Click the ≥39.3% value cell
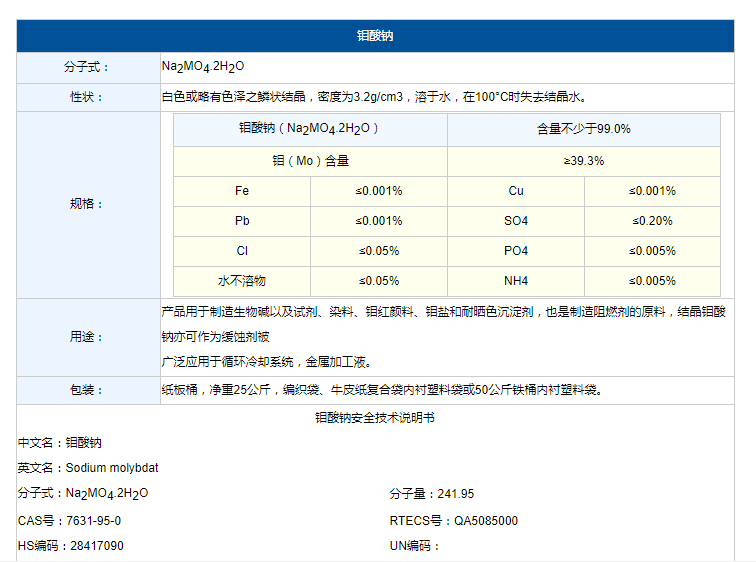The height and width of the screenshot is (562, 756). click(583, 160)
